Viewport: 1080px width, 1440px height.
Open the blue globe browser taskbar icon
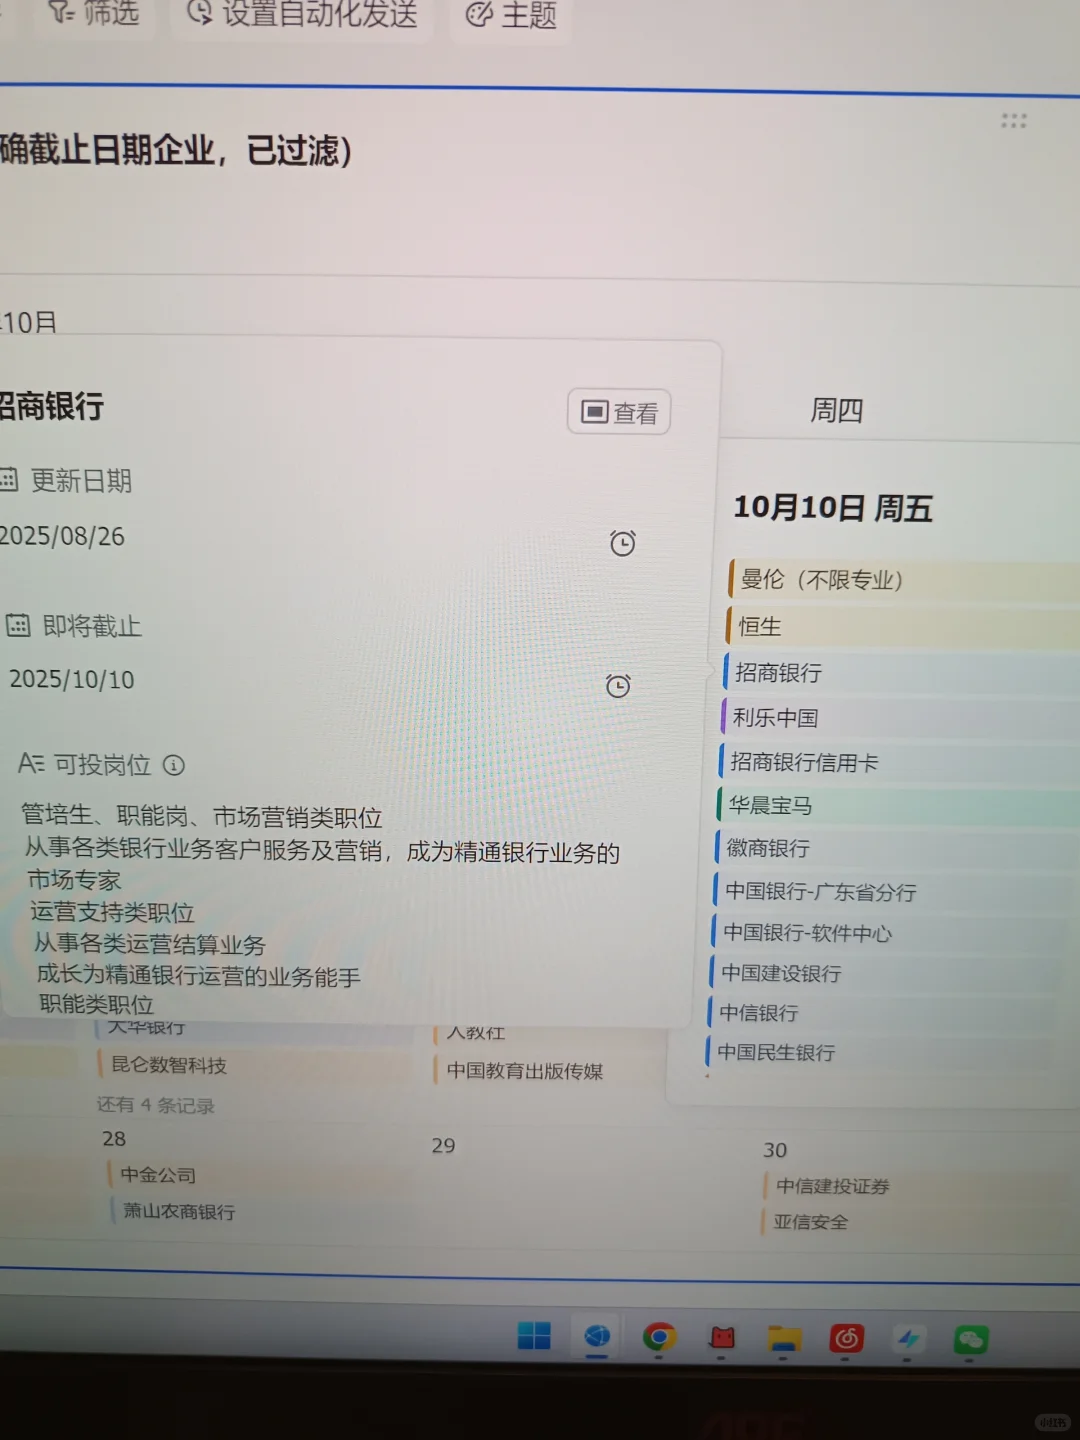point(597,1337)
